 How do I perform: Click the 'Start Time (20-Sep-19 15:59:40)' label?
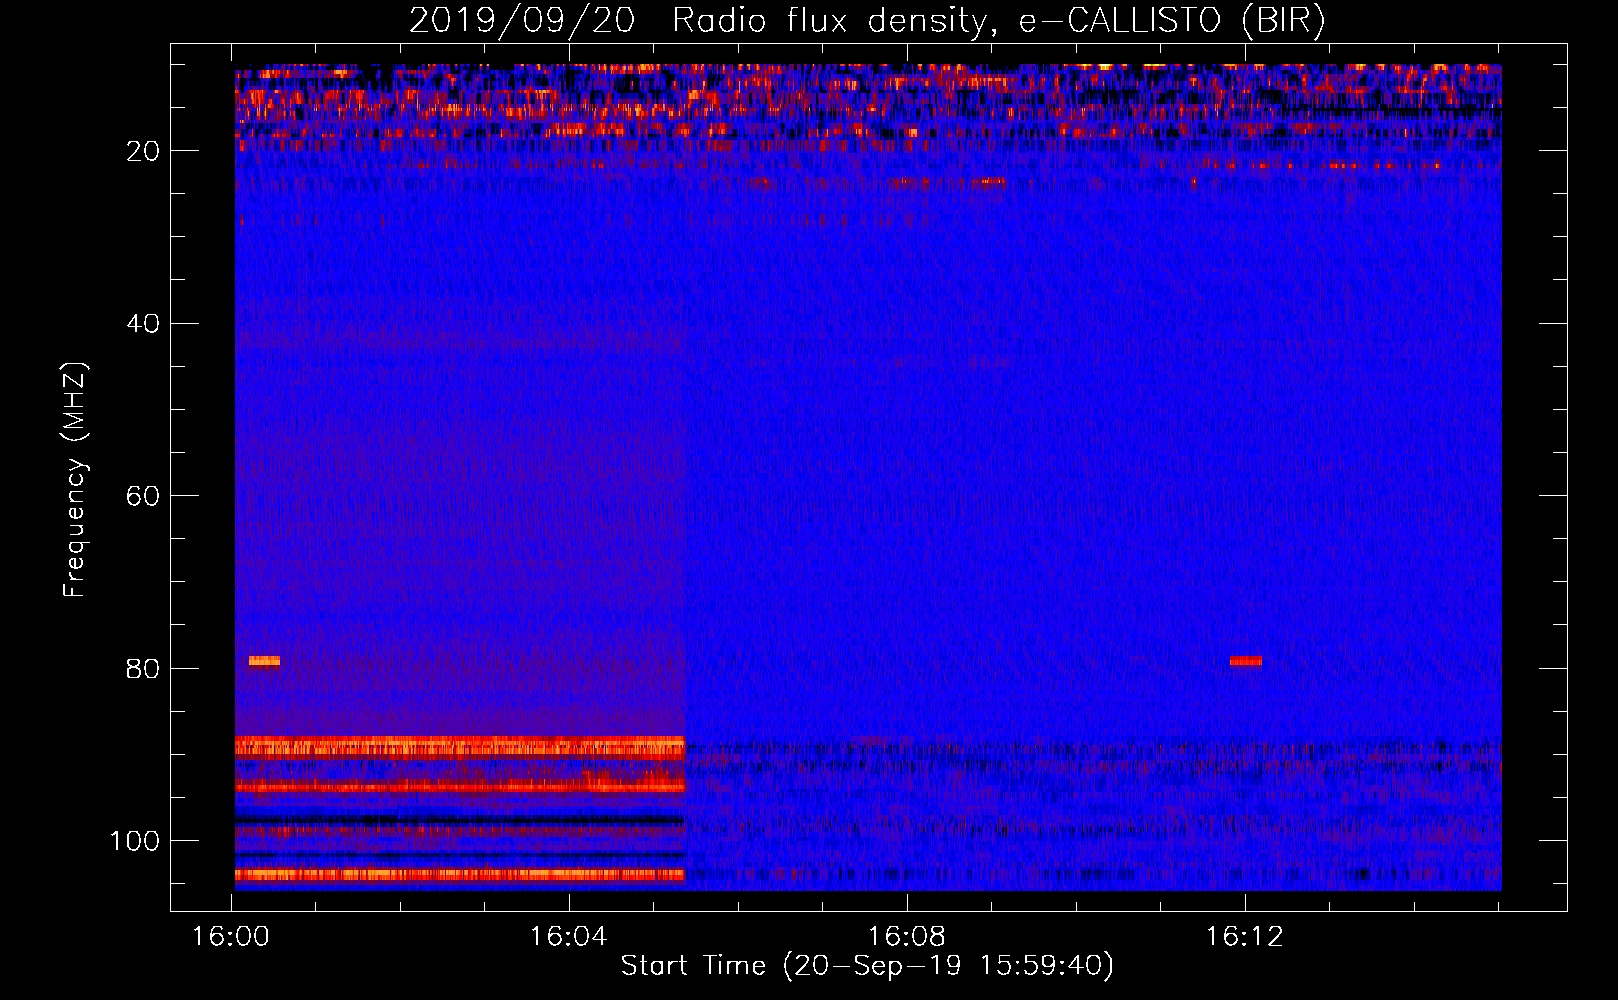pos(867,966)
